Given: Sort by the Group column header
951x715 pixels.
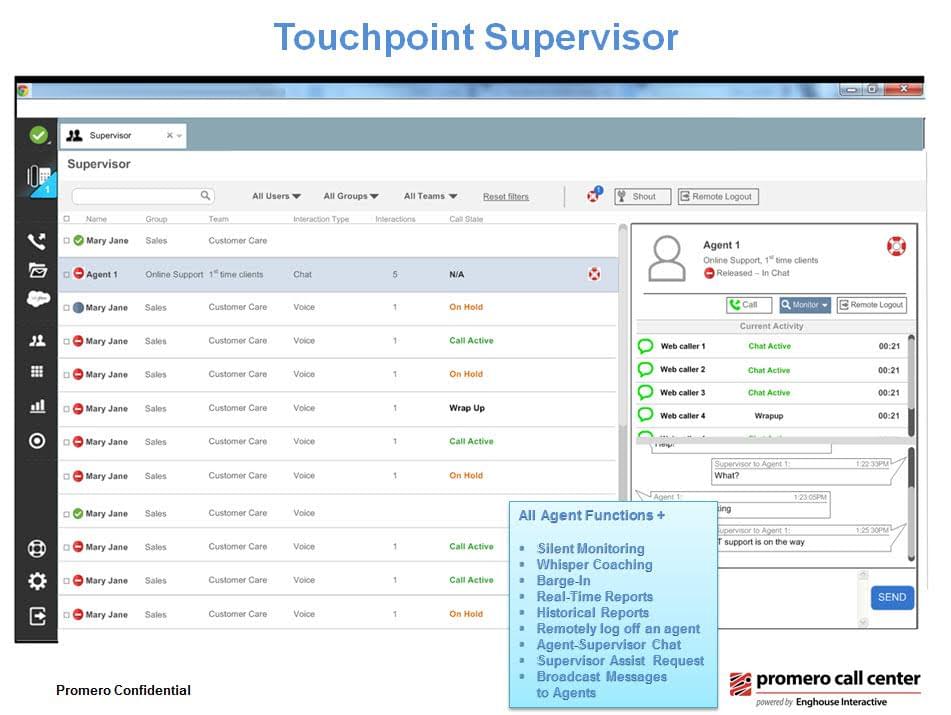Looking at the screenshot, I should click(156, 219).
